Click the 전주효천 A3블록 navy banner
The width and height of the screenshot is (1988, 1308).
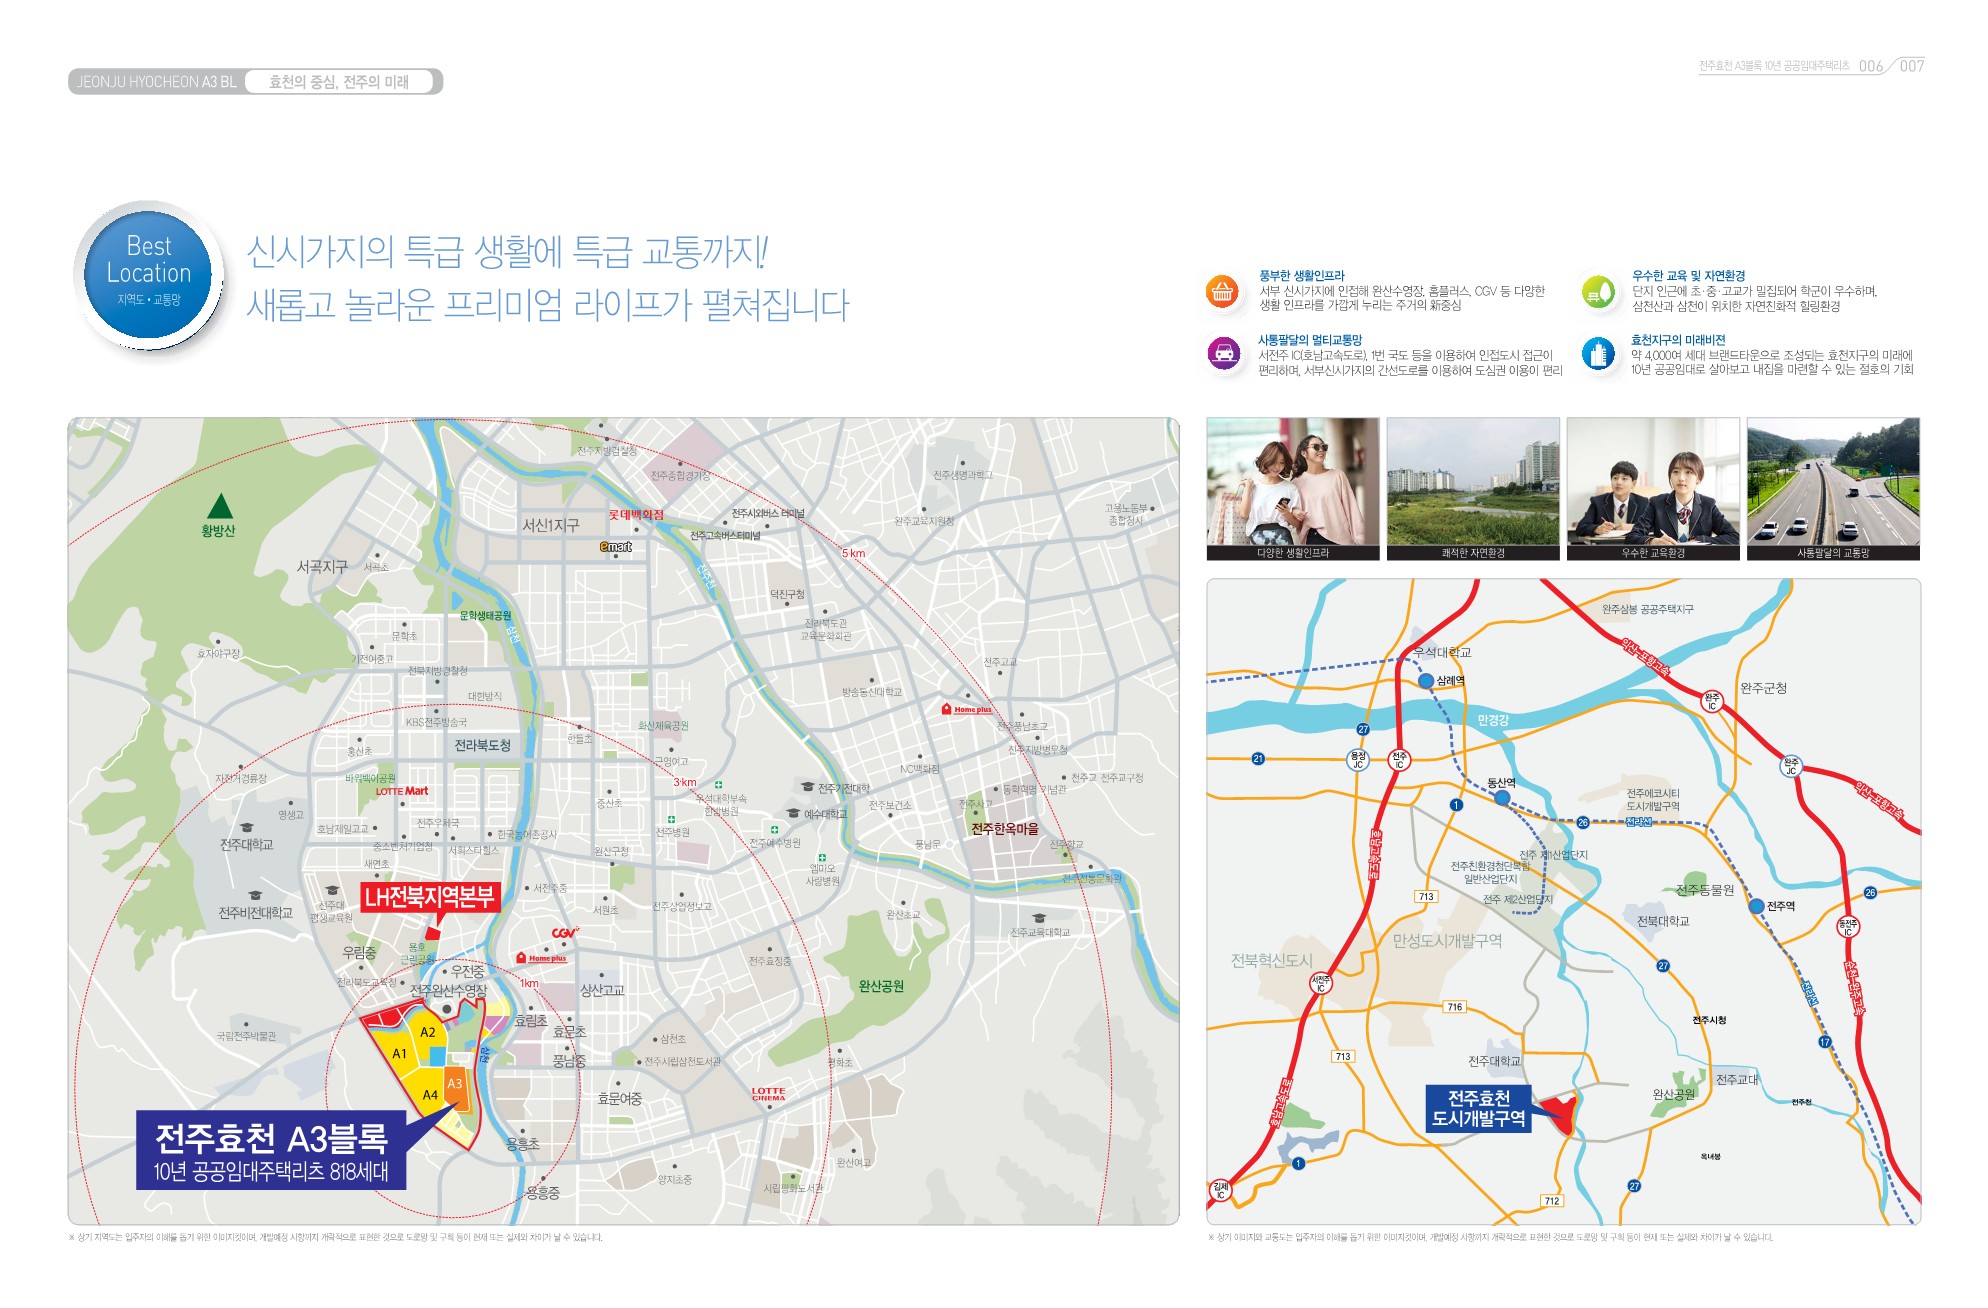(271, 1150)
